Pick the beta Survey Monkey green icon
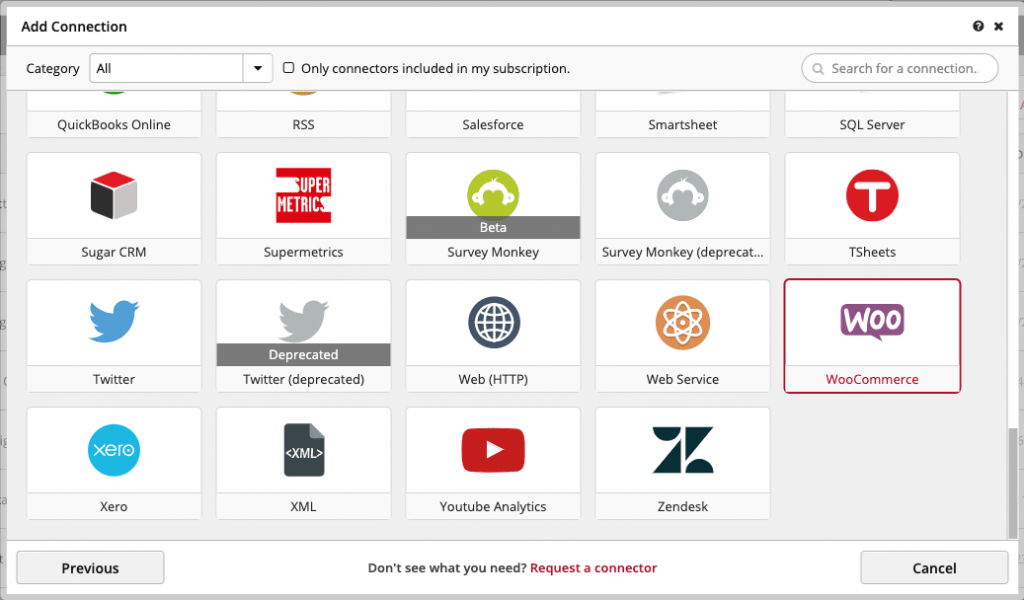This screenshot has height=600, width=1024. pyautogui.click(x=493, y=193)
